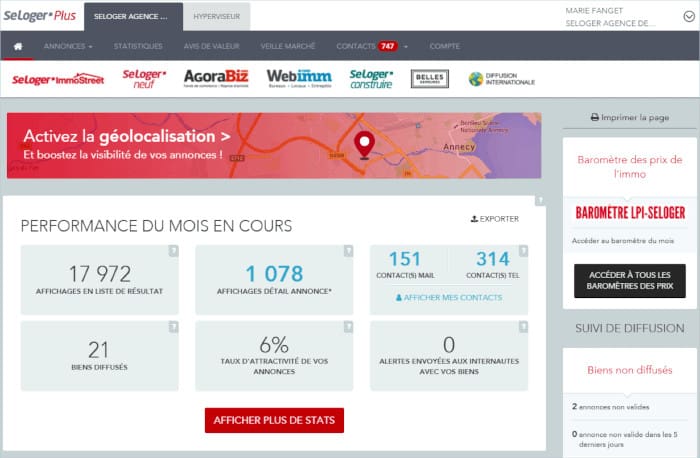Open SeLoger neuf portal logo
The height and width of the screenshot is (458, 700).
144,79
